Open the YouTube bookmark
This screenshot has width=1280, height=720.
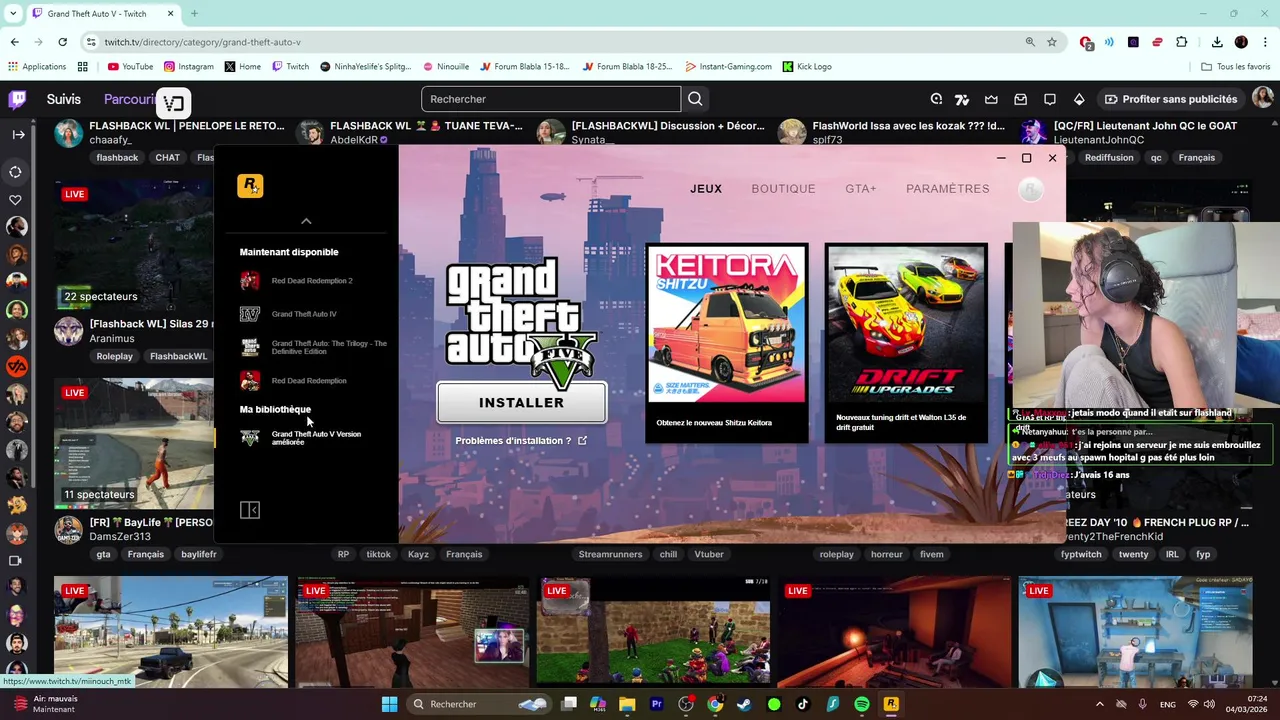pyautogui.click(x=130, y=67)
